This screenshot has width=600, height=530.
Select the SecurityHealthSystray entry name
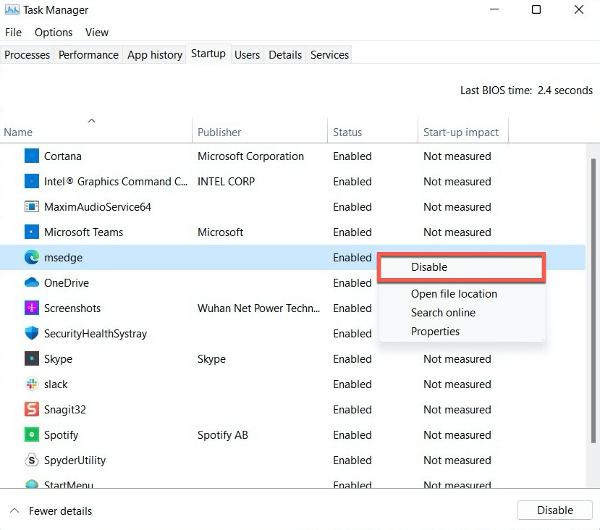tap(95, 333)
